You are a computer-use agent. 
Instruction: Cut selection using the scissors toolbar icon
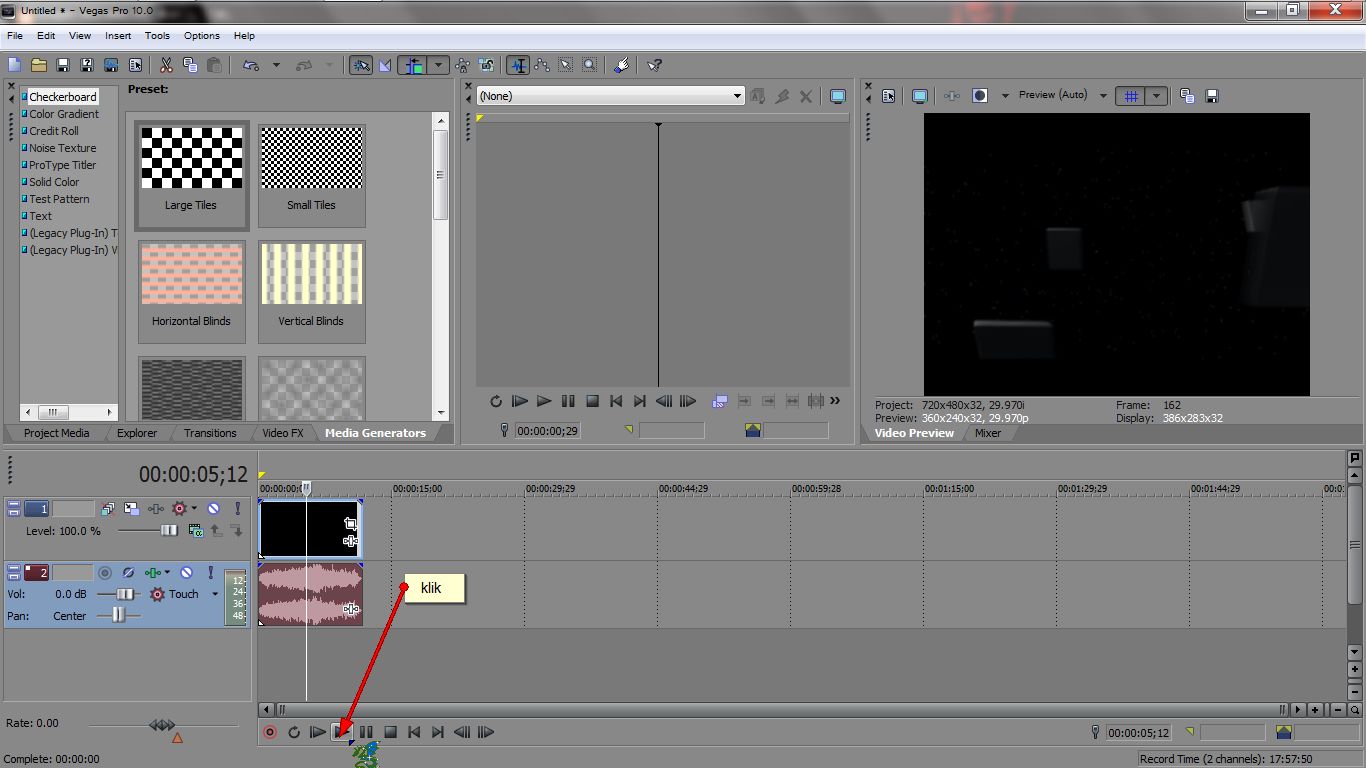[x=166, y=64]
